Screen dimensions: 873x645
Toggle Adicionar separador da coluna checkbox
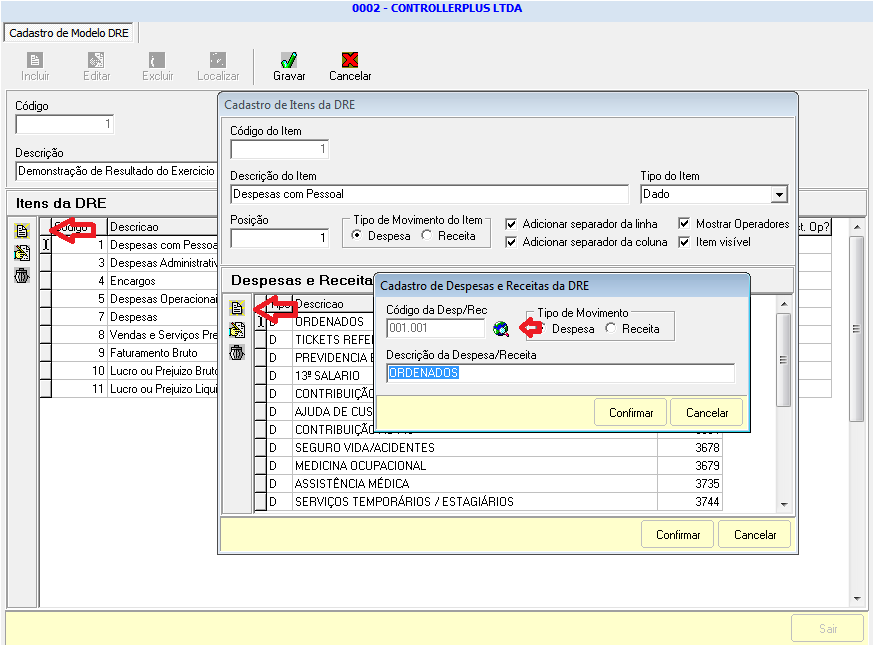tap(511, 242)
